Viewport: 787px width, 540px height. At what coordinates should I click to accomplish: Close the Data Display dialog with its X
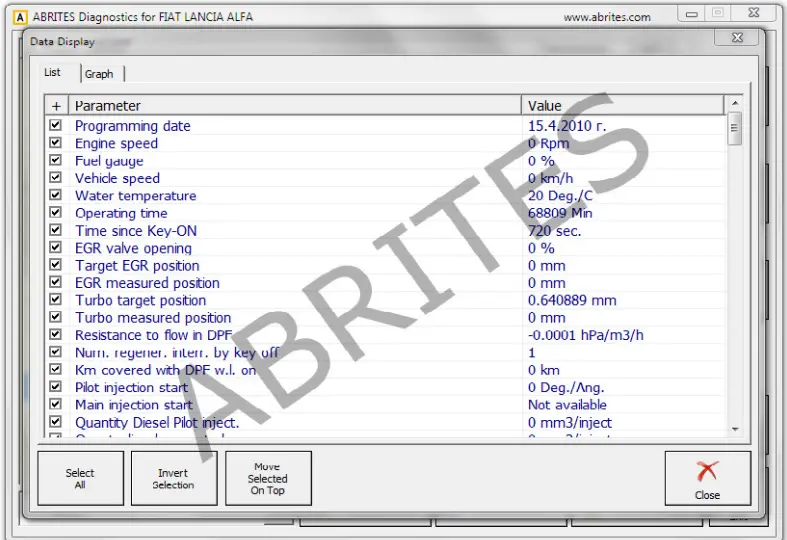(737, 38)
